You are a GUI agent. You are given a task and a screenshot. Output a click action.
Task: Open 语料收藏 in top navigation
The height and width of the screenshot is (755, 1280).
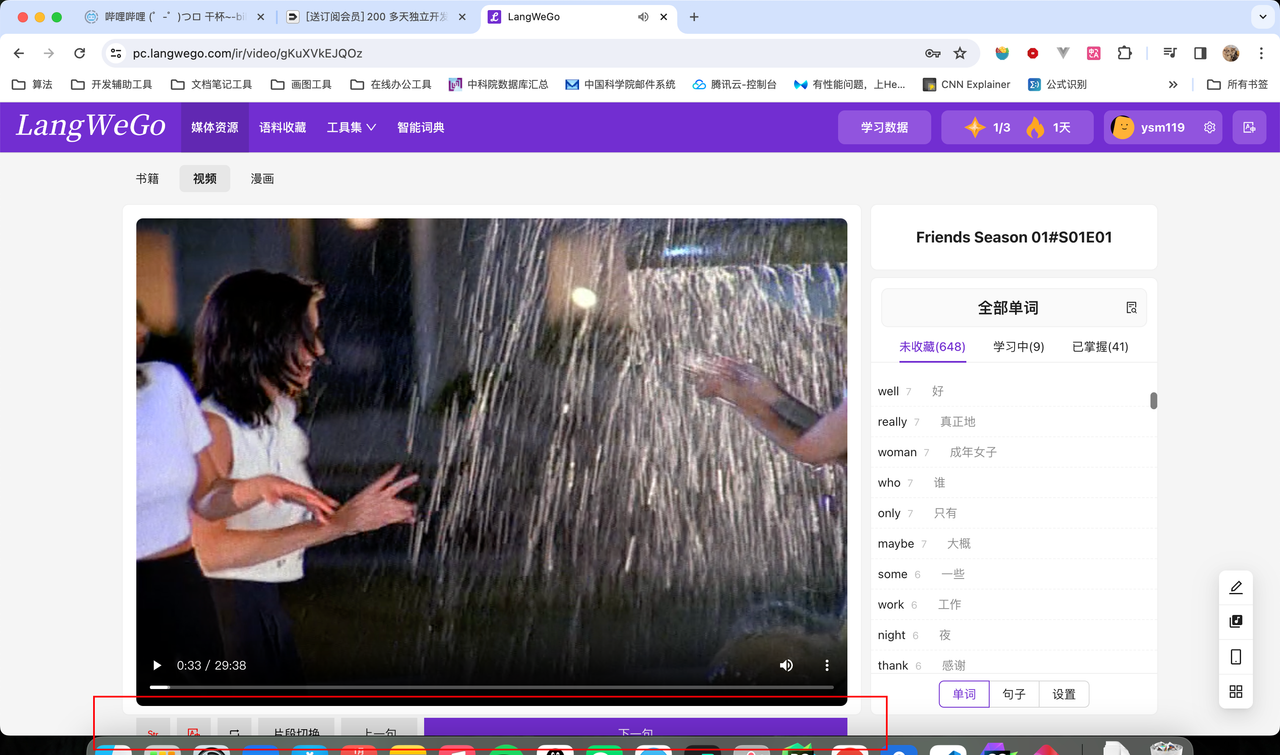(282, 127)
